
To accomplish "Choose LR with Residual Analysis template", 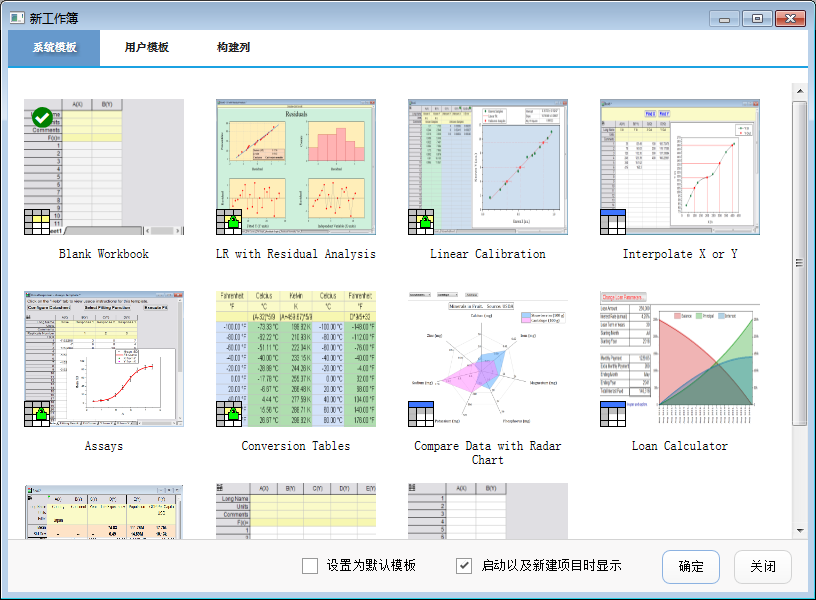I will pyautogui.click(x=296, y=167).
